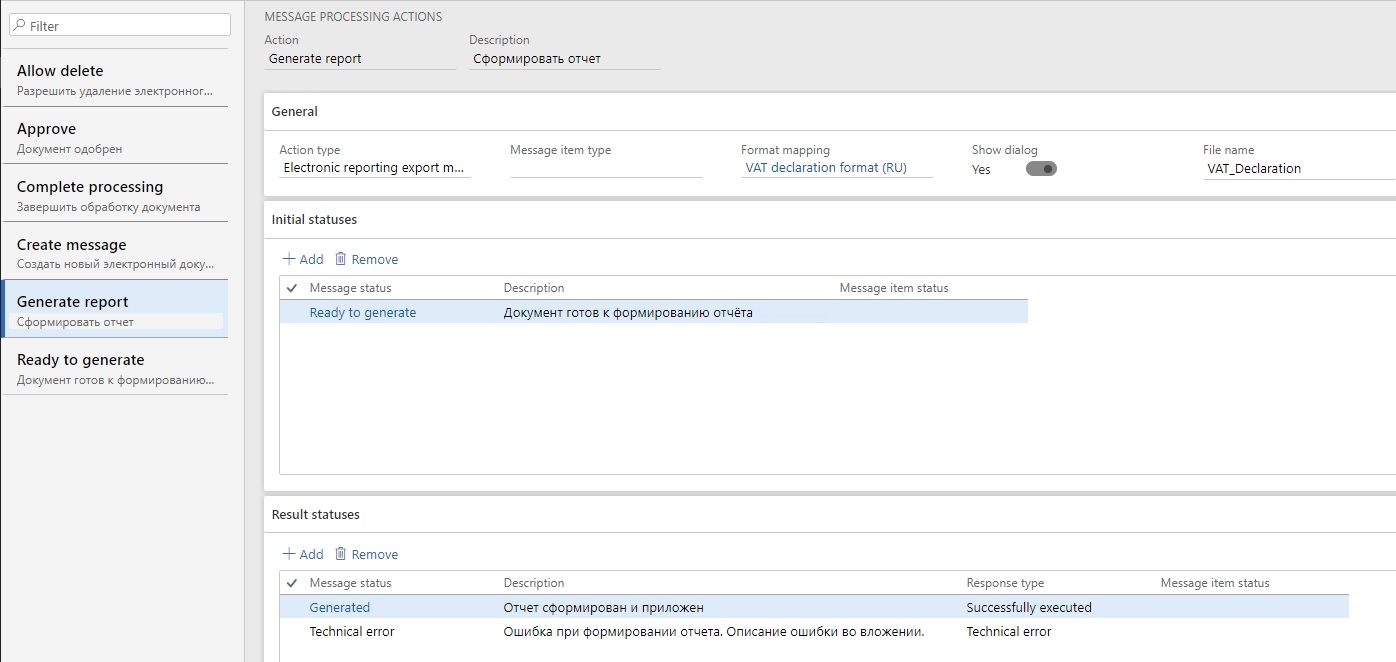Screen dimensions: 1396x662
Task: Select the magnifier icon in the Filter box
Action: click(x=21, y=24)
